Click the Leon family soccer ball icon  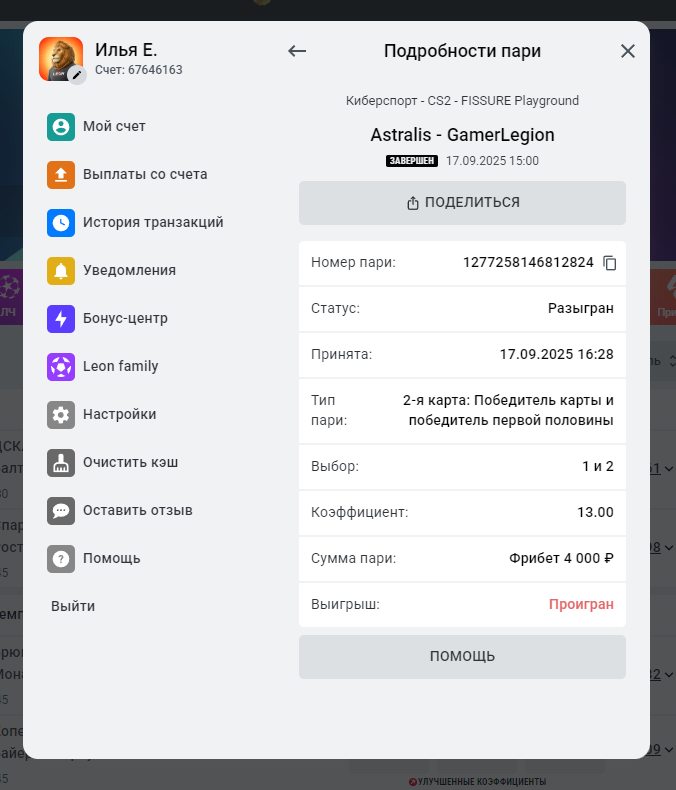pos(61,367)
